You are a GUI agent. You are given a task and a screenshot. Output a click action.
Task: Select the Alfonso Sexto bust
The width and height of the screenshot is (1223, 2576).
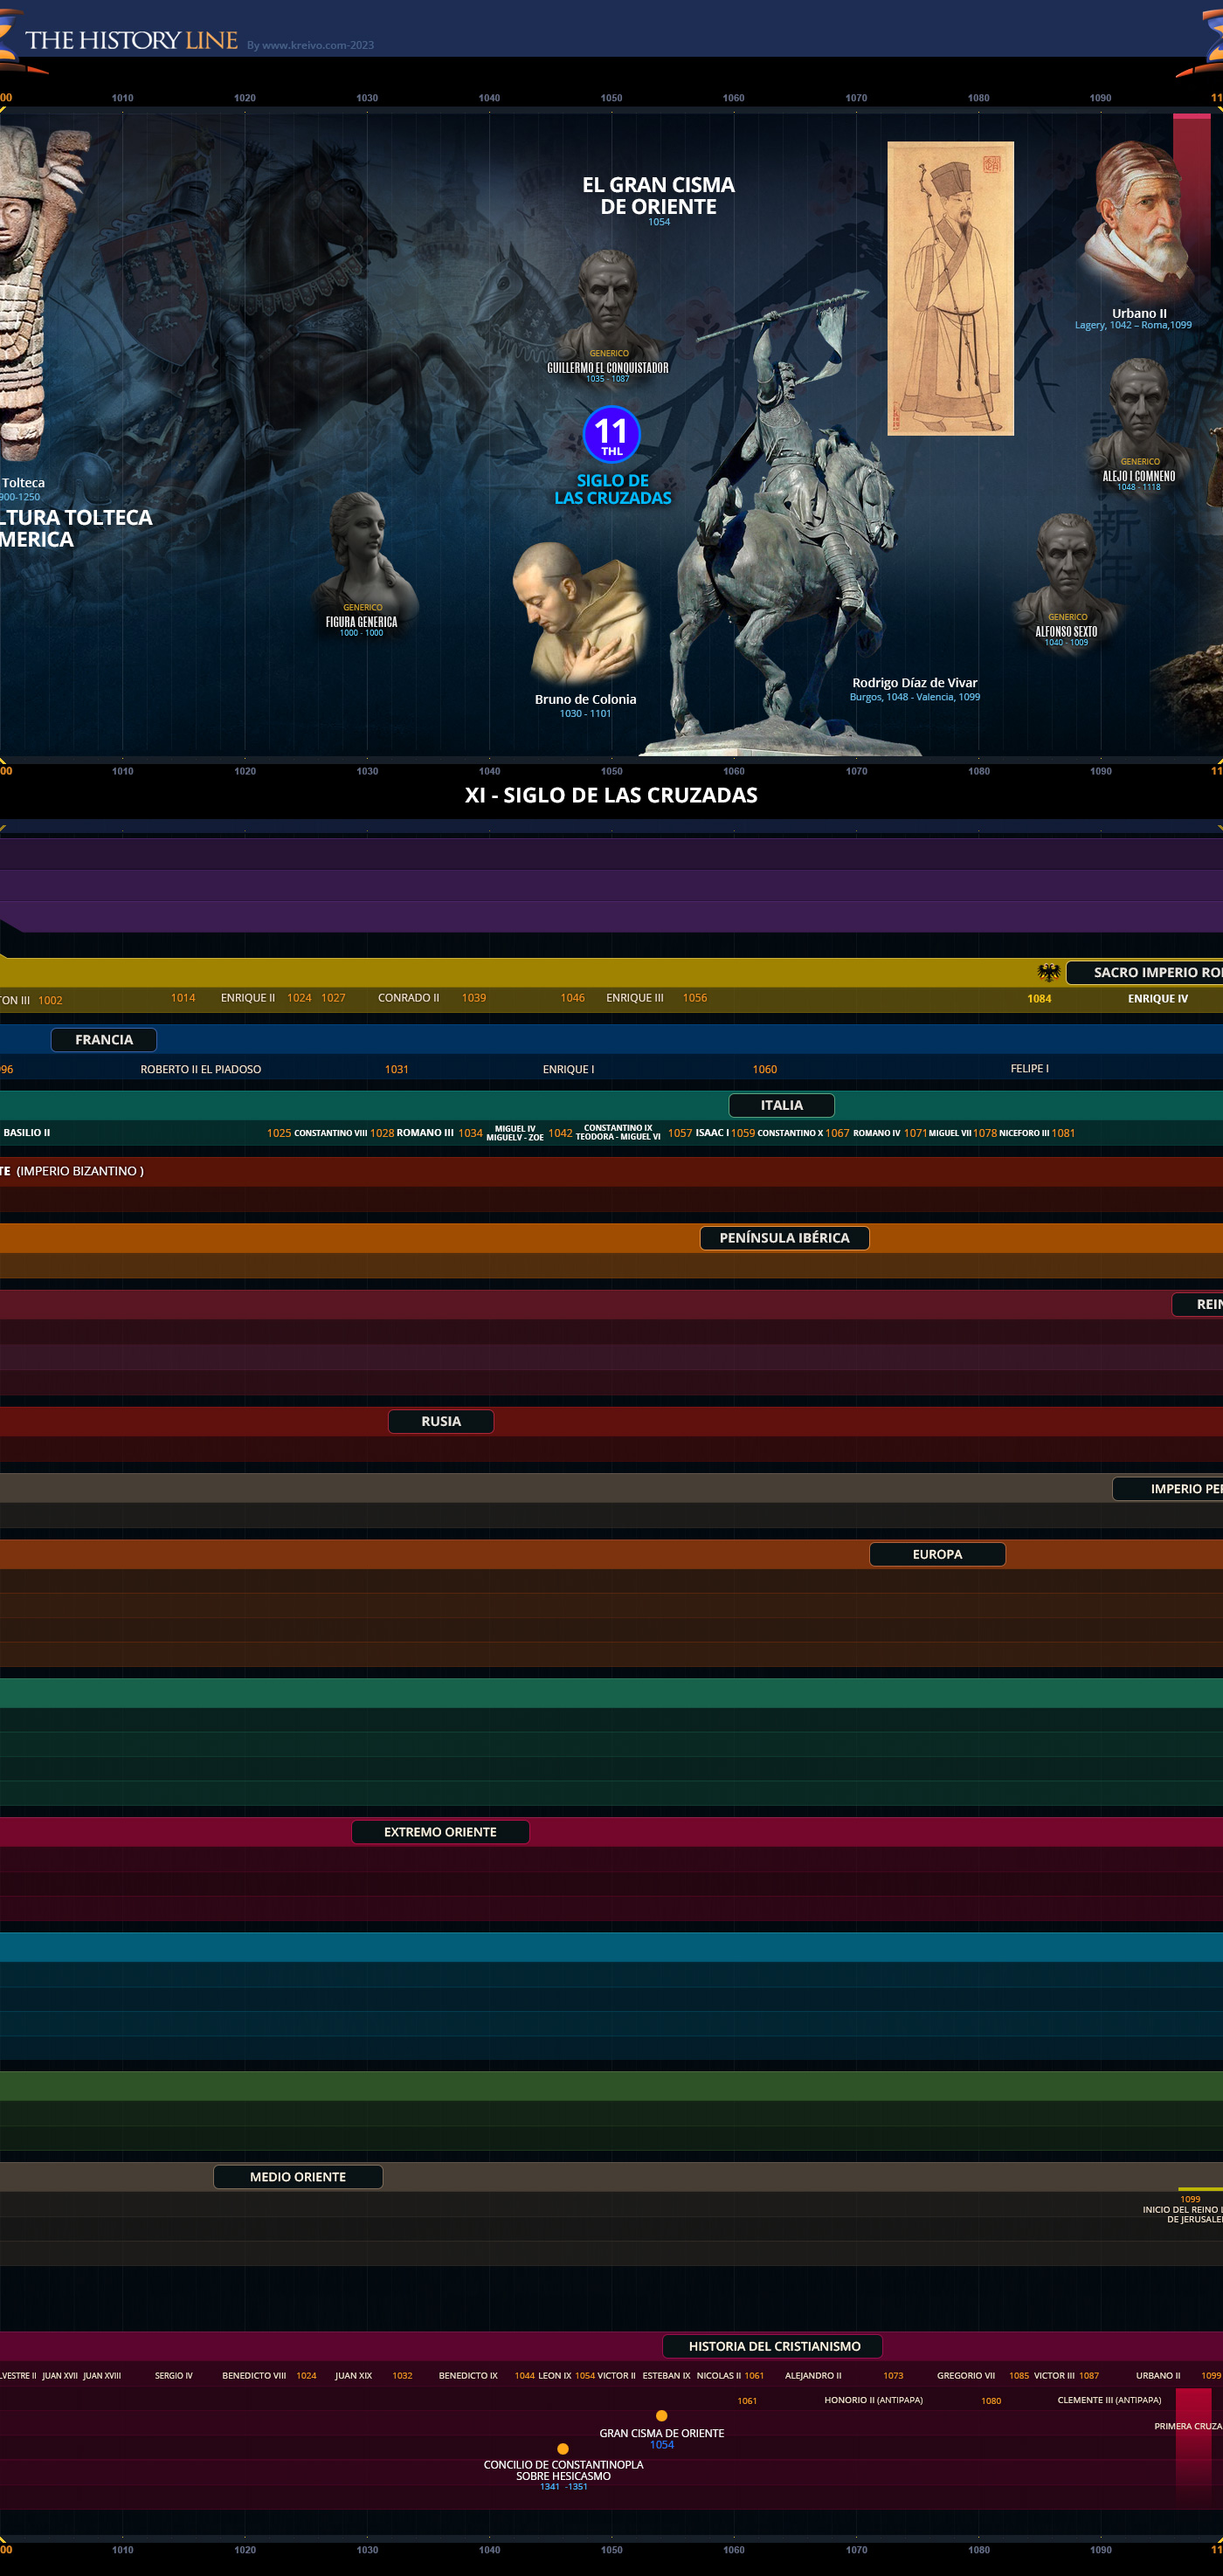1067,563
